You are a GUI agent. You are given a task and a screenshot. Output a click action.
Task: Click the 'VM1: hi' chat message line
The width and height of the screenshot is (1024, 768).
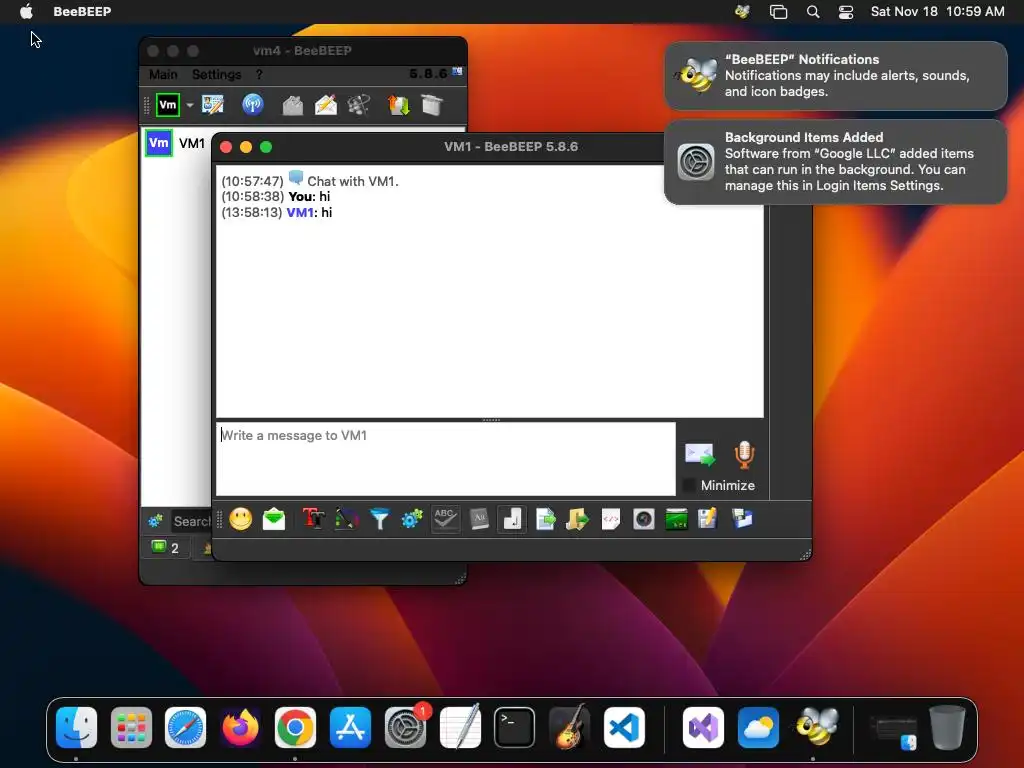point(277,212)
